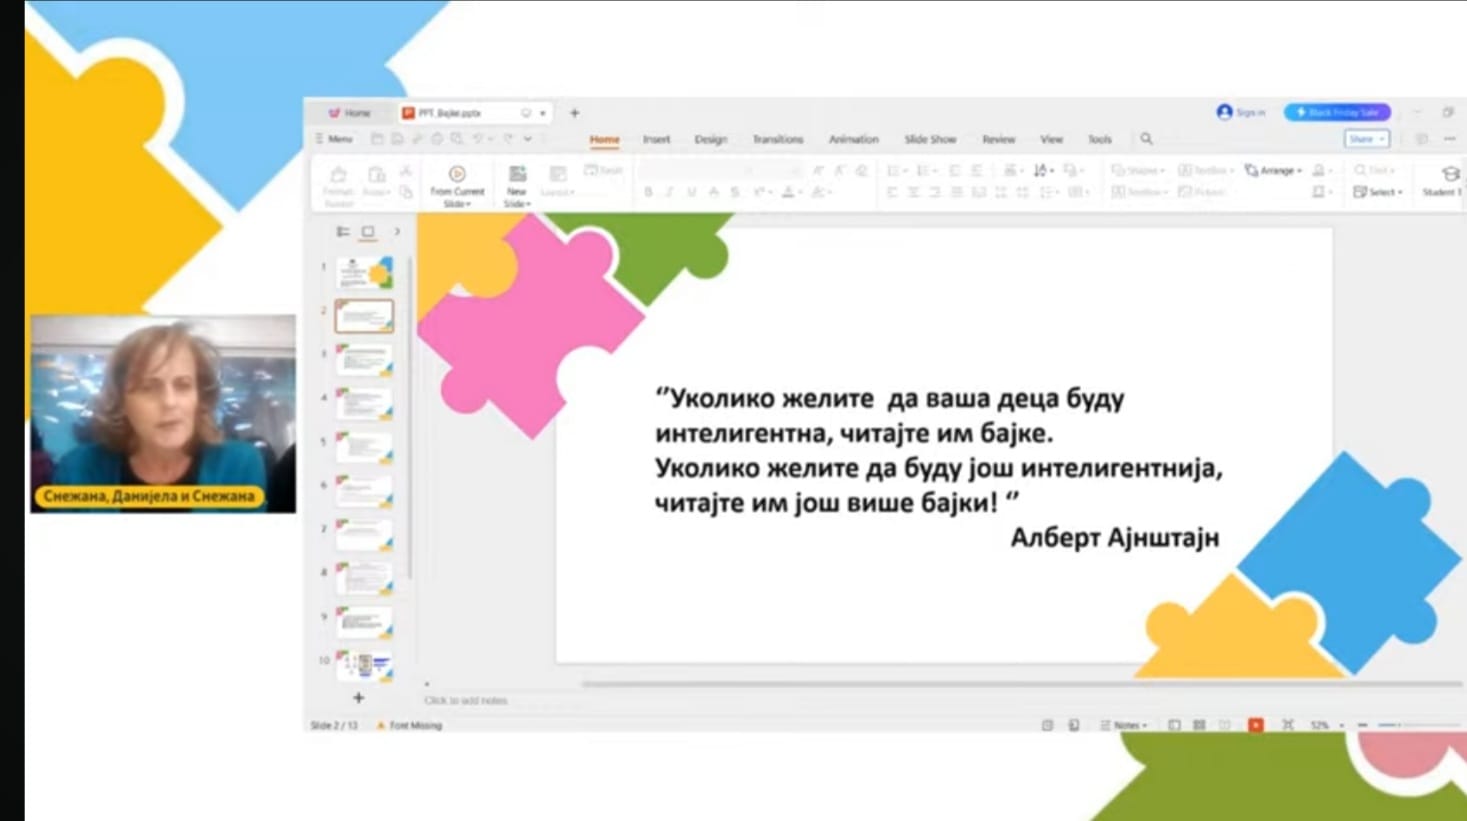Viewport: 1467px width, 821px height.
Task: Click the Black Friday Sale button
Action: [x=1337, y=112]
